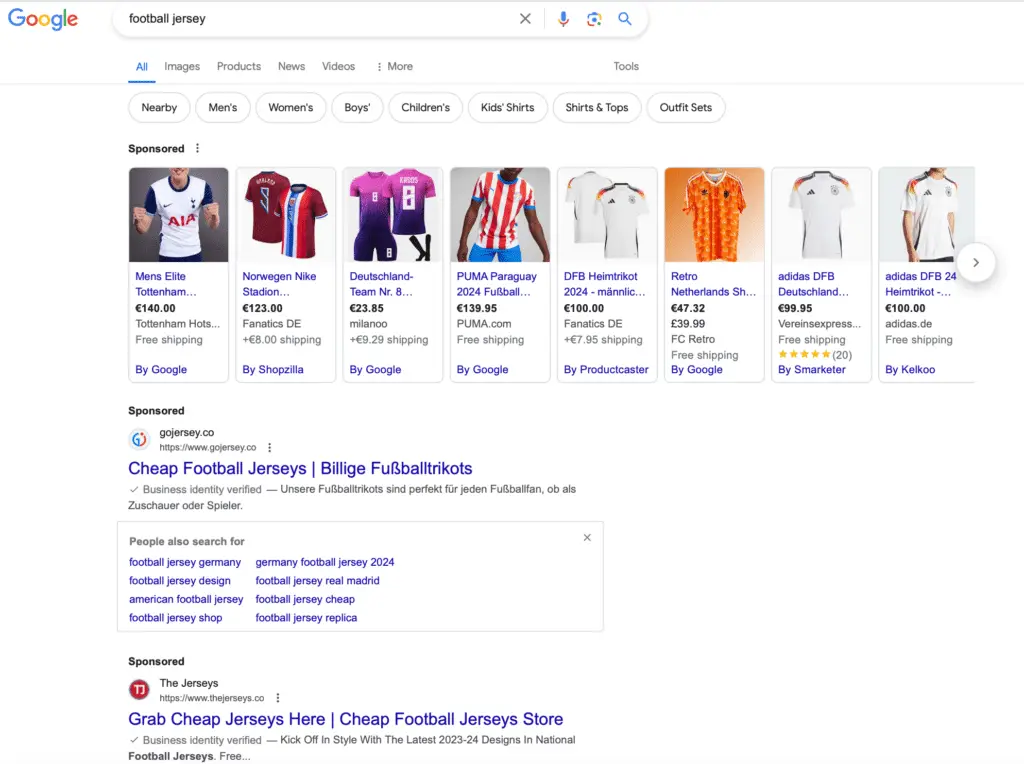Open Google Lens from the search bar
The height and width of the screenshot is (764, 1024).
point(594,19)
